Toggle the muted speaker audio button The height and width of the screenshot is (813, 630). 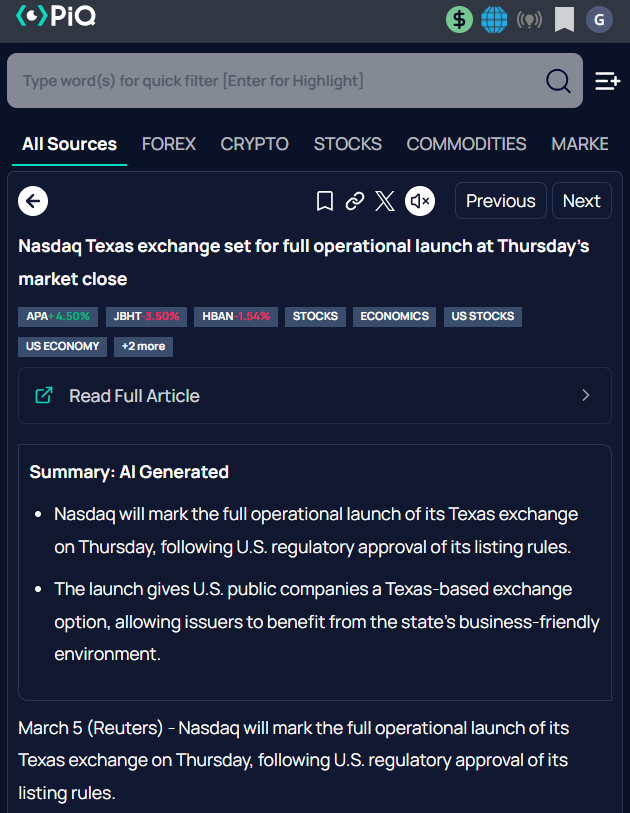click(420, 201)
